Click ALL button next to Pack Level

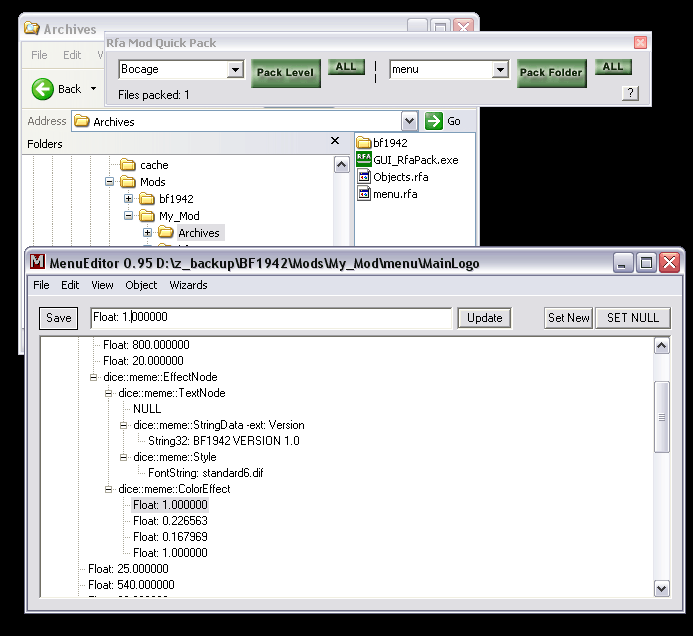[x=346, y=67]
